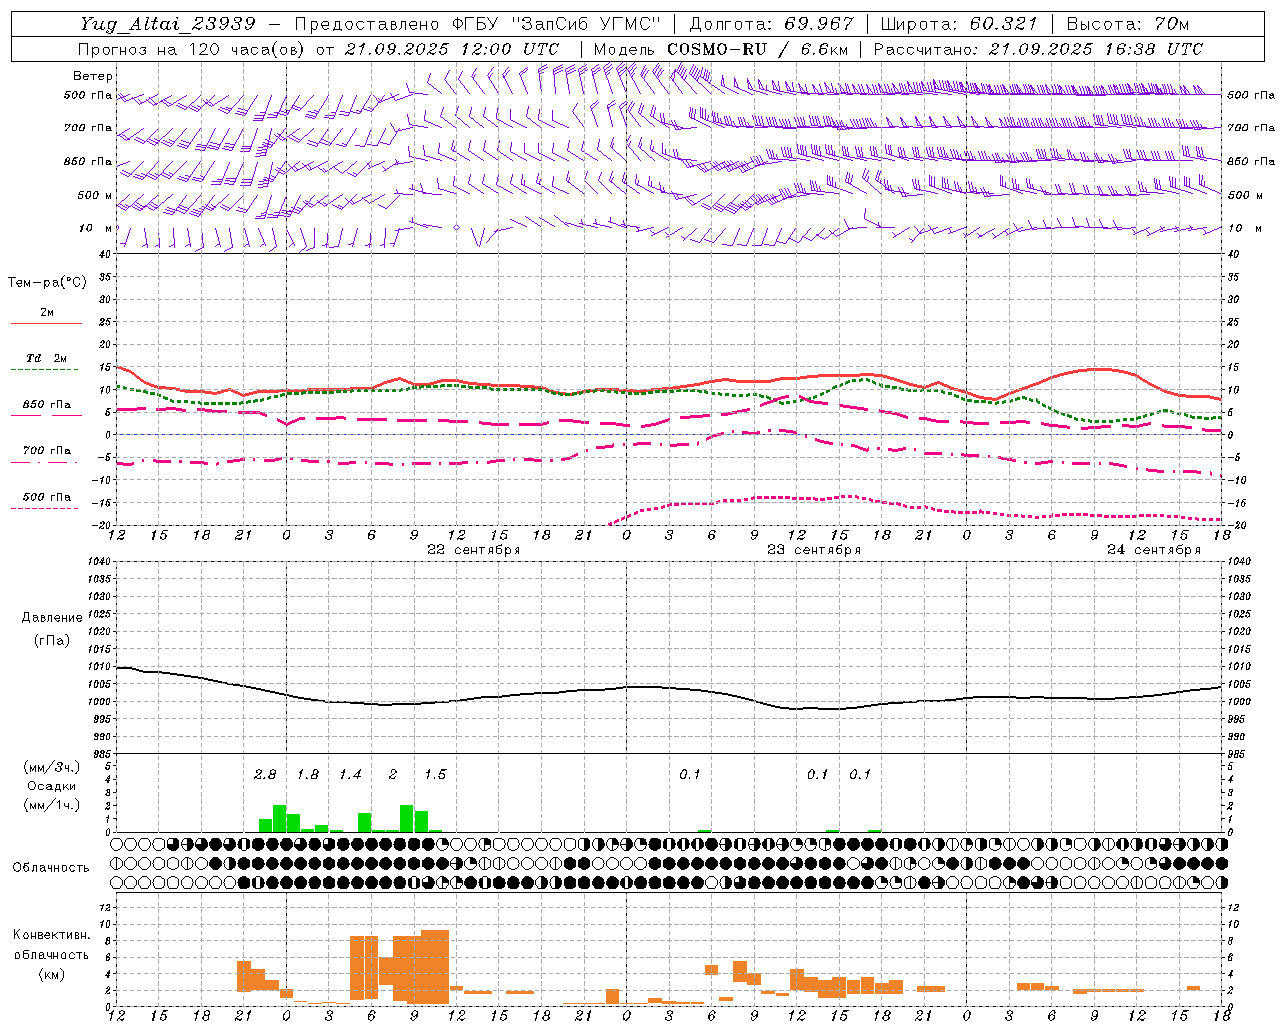Screen dimensions: 1280x1024
Task: Click the (км) unit label under convective cloudiness
Action: tap(51, 974)
